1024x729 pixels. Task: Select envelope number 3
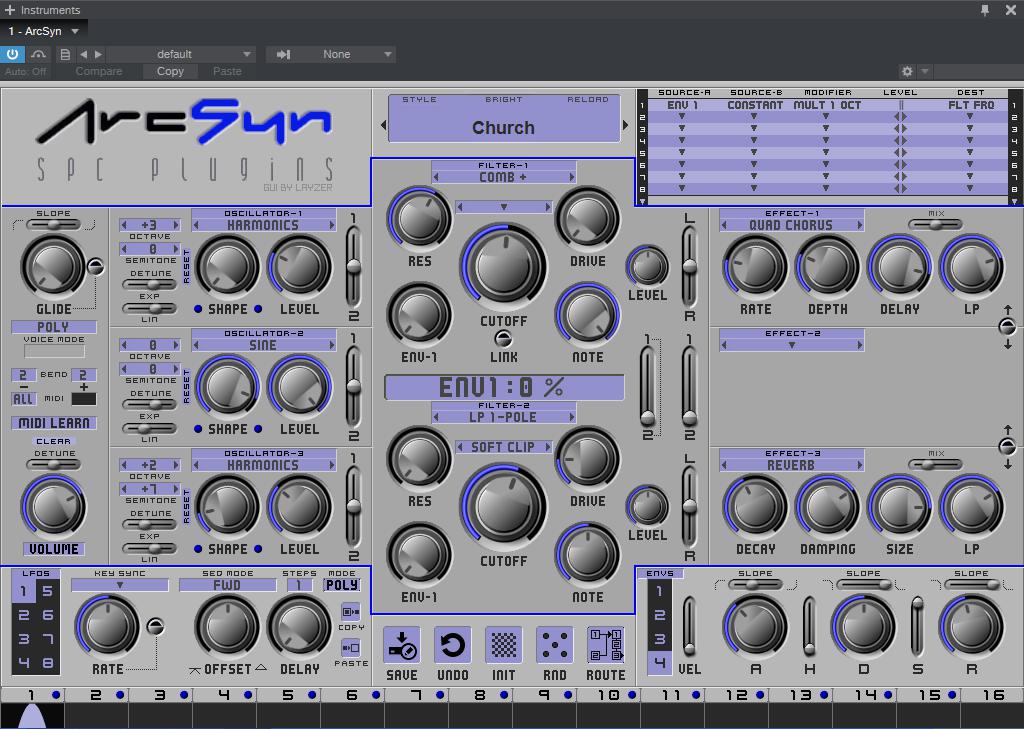coord(660,639)
